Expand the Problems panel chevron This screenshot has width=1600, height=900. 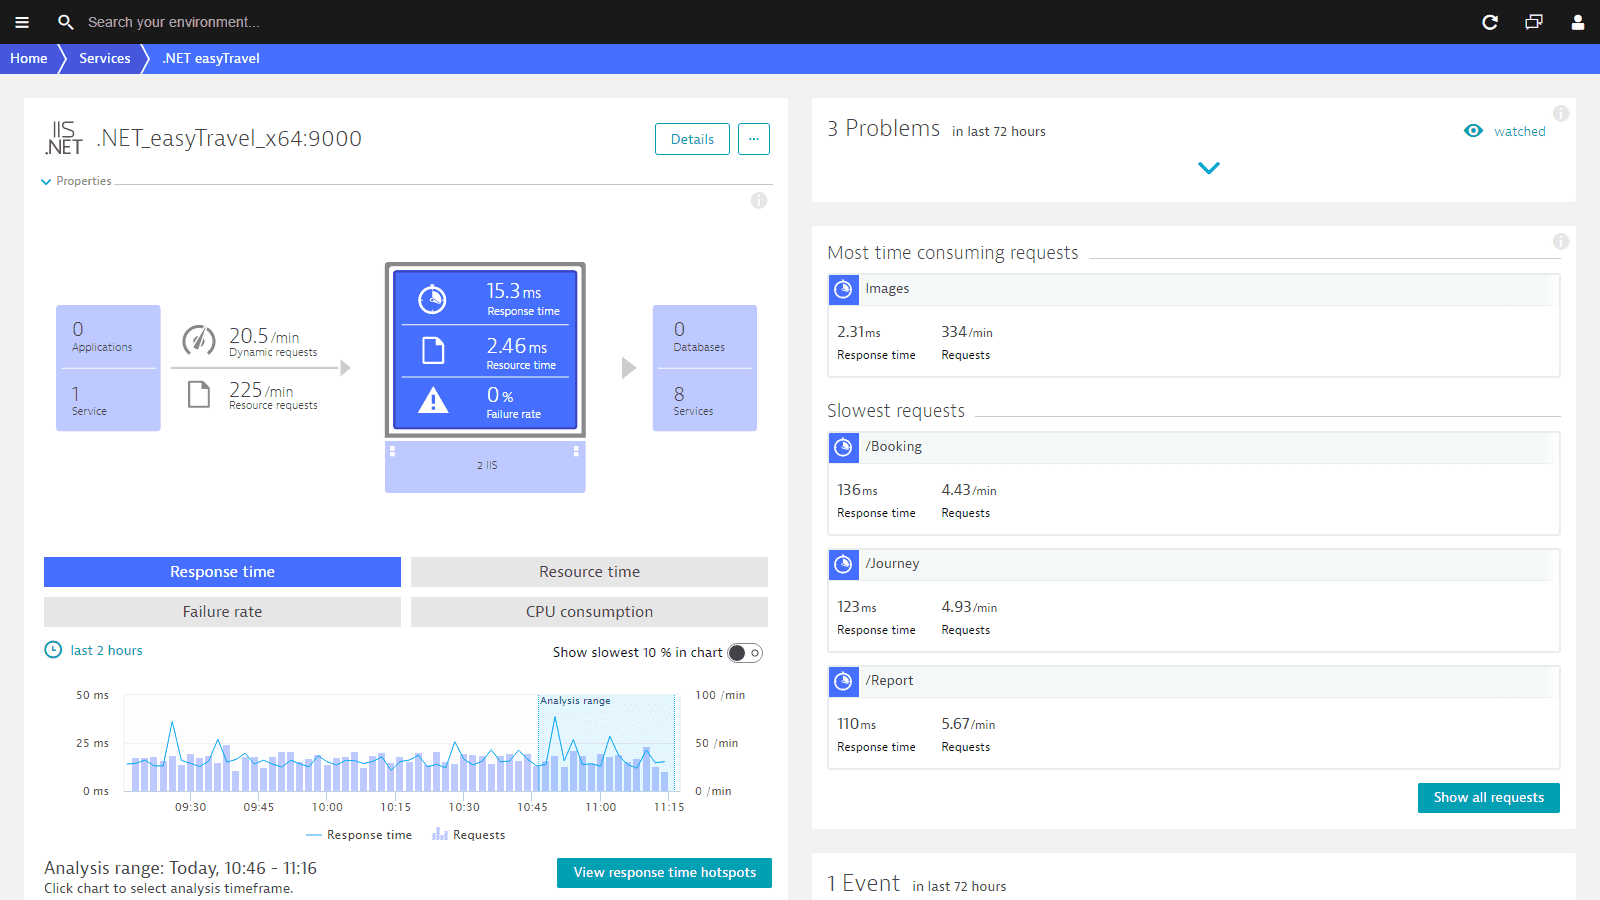1209,168
